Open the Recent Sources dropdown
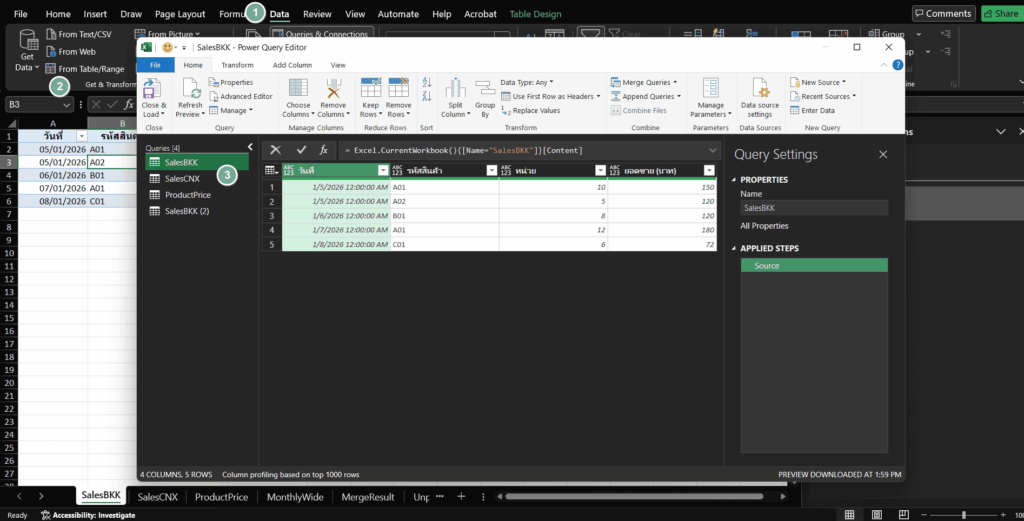Screen dimensions: 1024x521 point(823,96)
